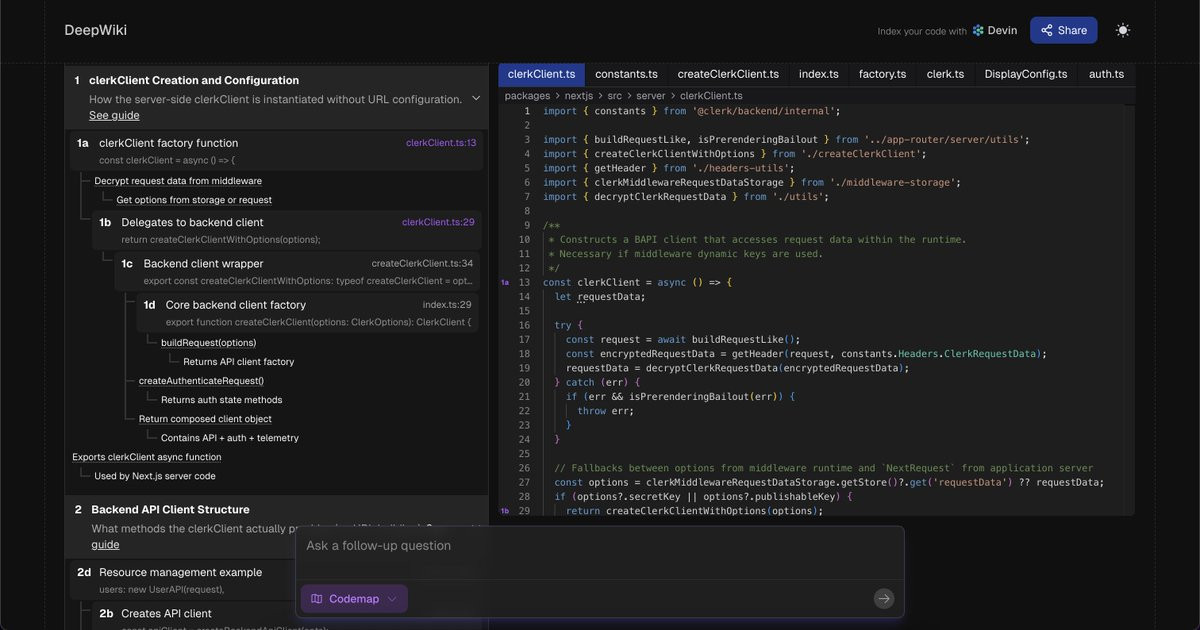This screenshot has width=1200, height=630.
Task: Select the 1b Delegates to backend client step
Action: [288, 231]
